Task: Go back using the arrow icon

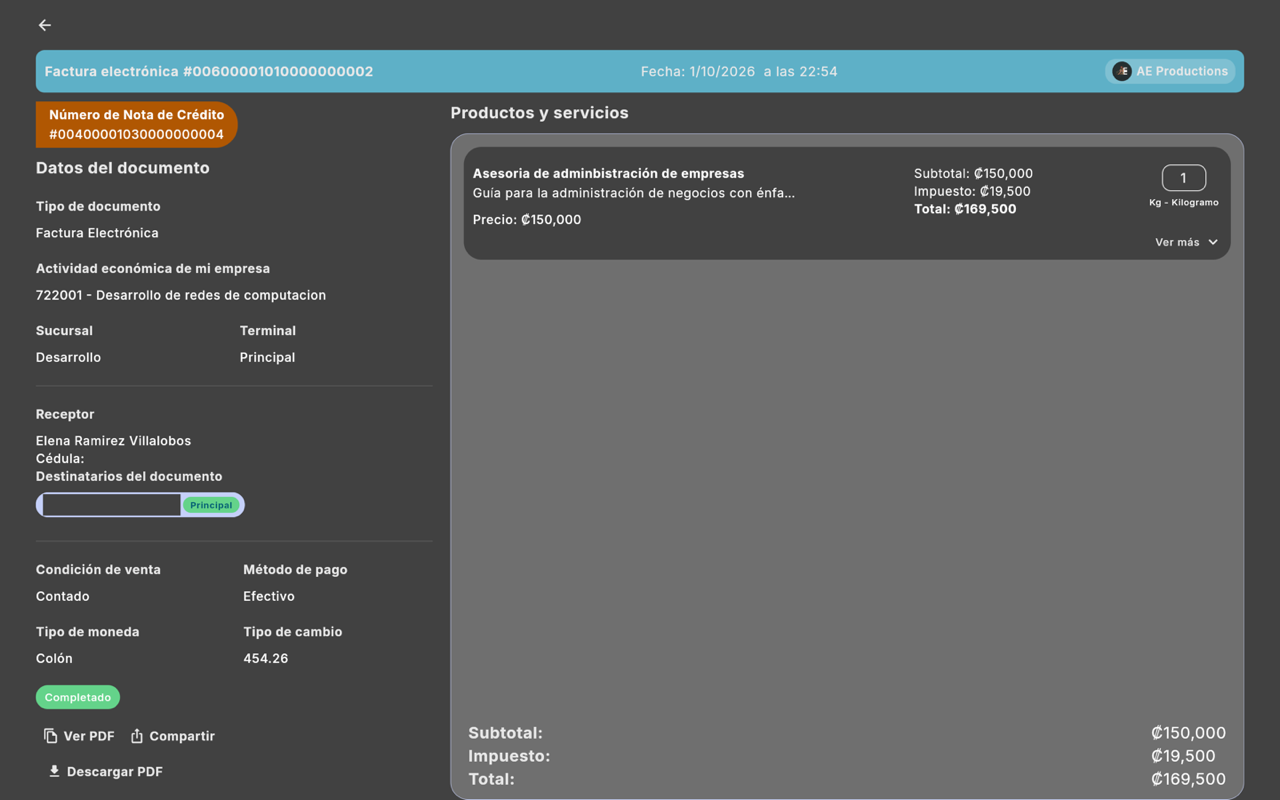Action: click(x=45, y=25)
